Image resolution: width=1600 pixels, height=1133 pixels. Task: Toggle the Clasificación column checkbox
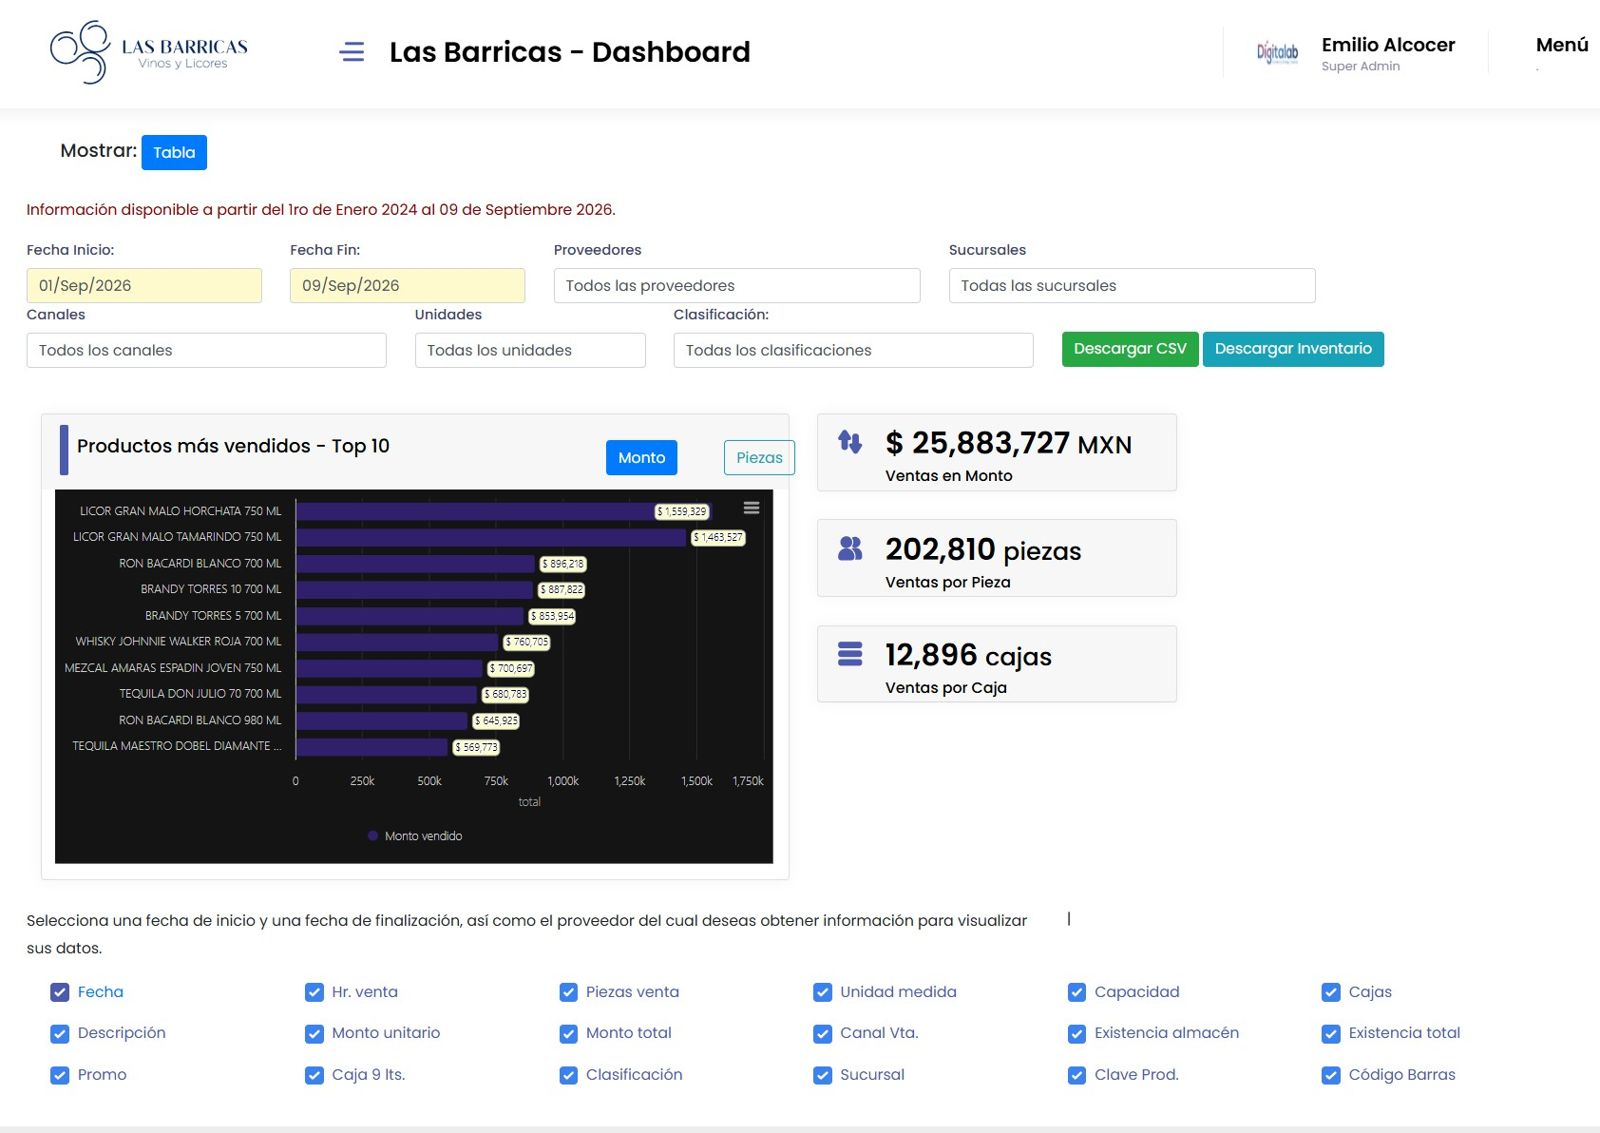(x=568, y=1075)
